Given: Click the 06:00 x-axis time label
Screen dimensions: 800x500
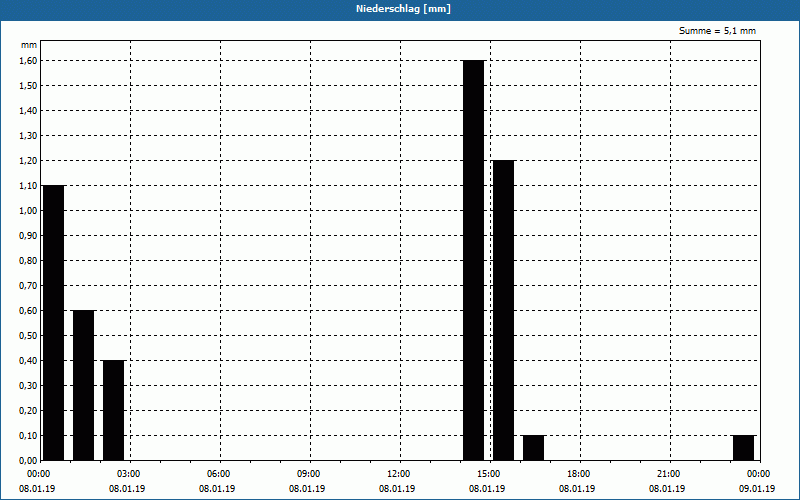Looking at the screenshot, I should pos(219,474).
